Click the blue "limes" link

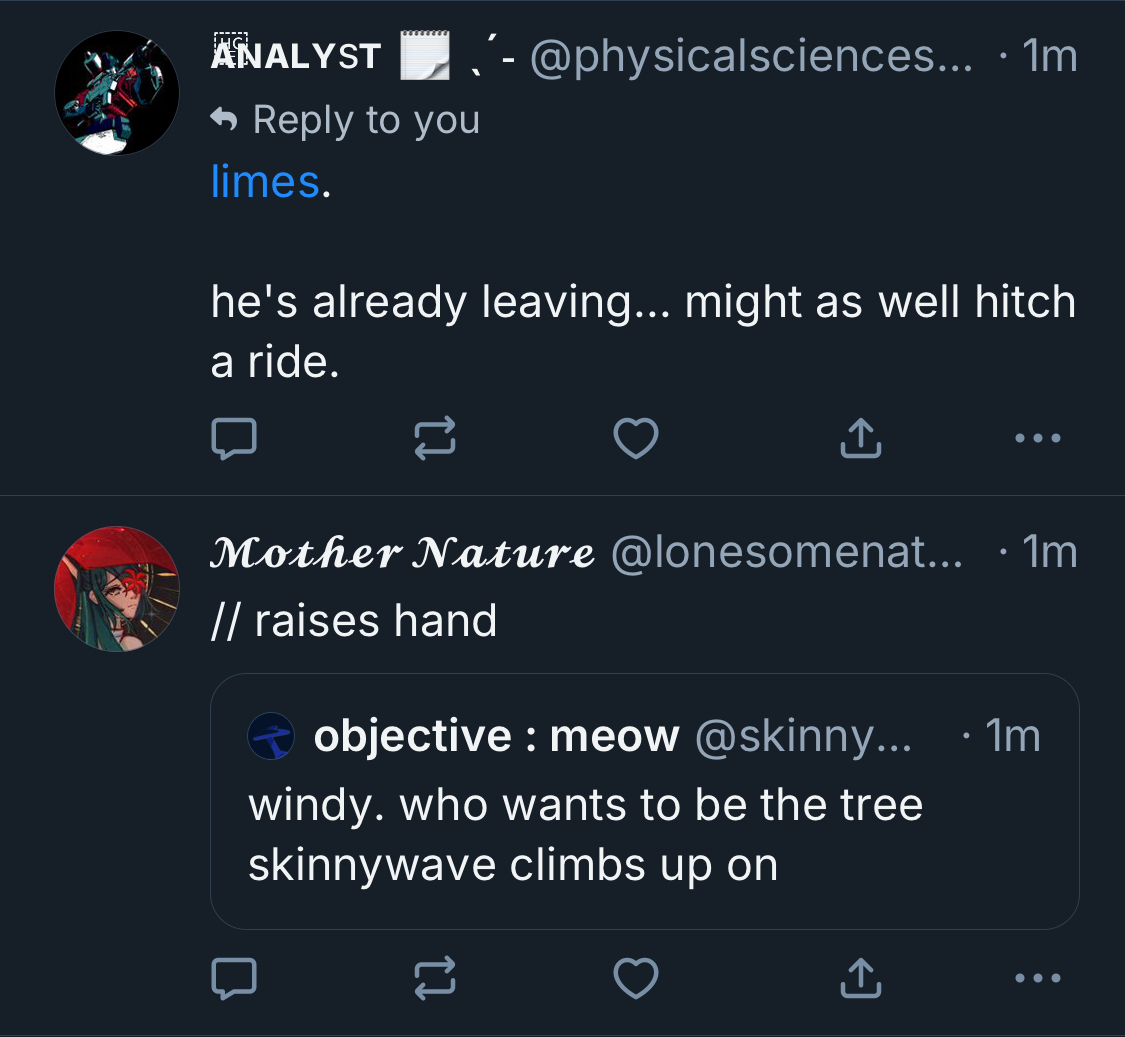(265, 182)
